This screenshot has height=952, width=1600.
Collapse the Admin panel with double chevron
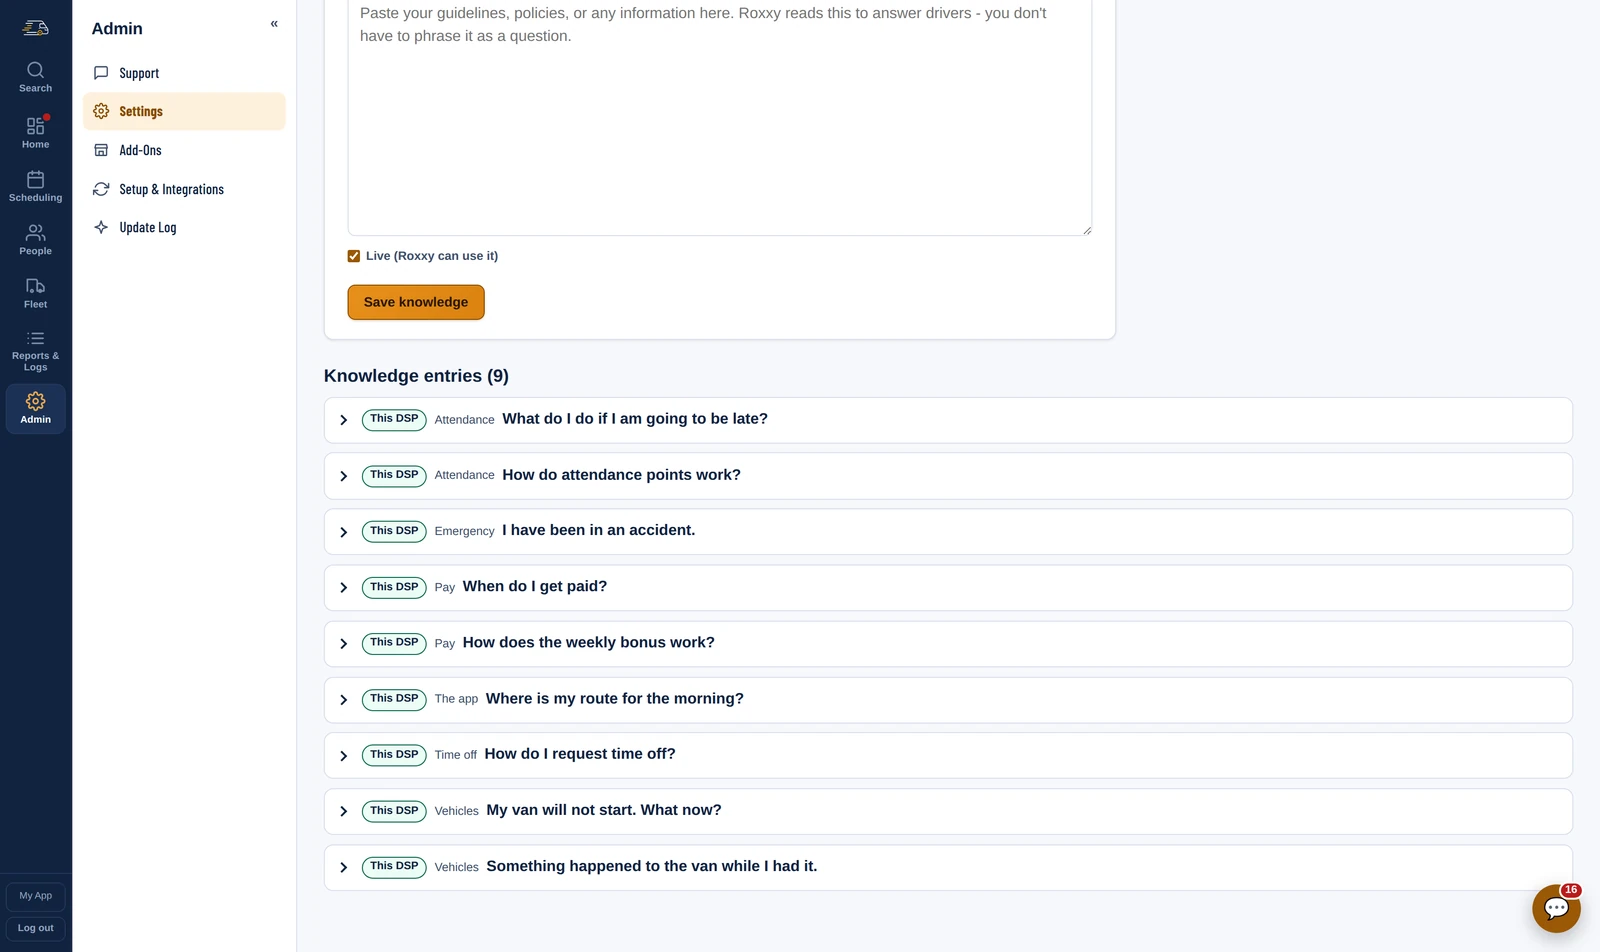274,24
